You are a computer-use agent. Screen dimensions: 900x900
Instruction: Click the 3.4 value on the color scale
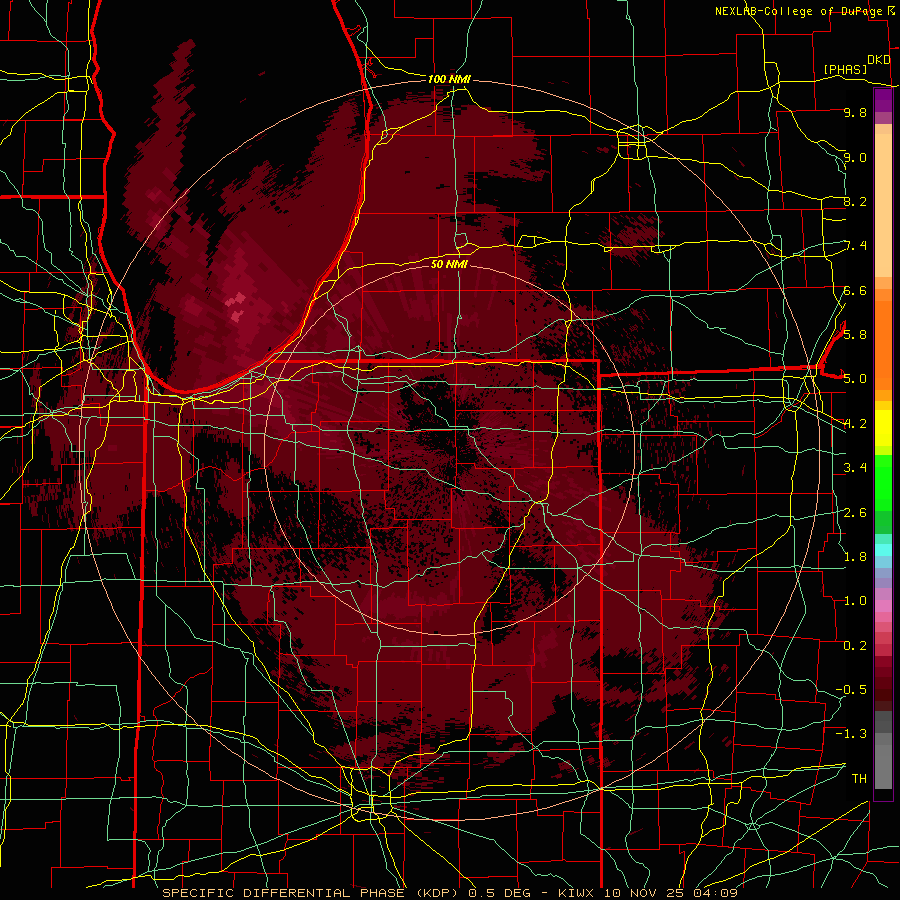pos(855,468)
